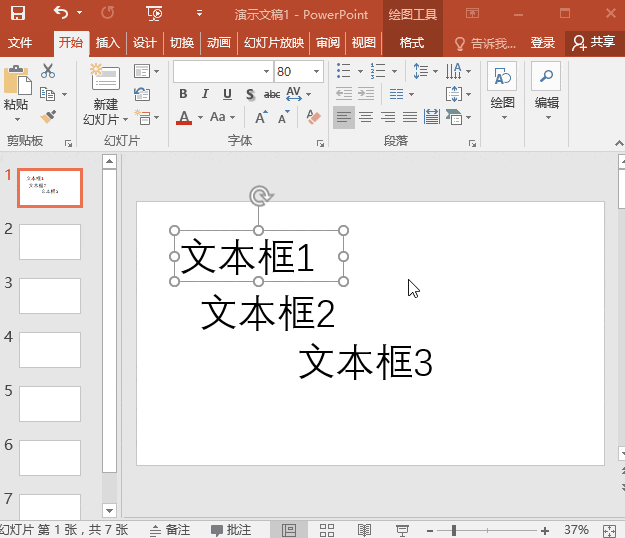Open the font color dropdown arrow
The image size is (625, 538).
pos(200,118)
